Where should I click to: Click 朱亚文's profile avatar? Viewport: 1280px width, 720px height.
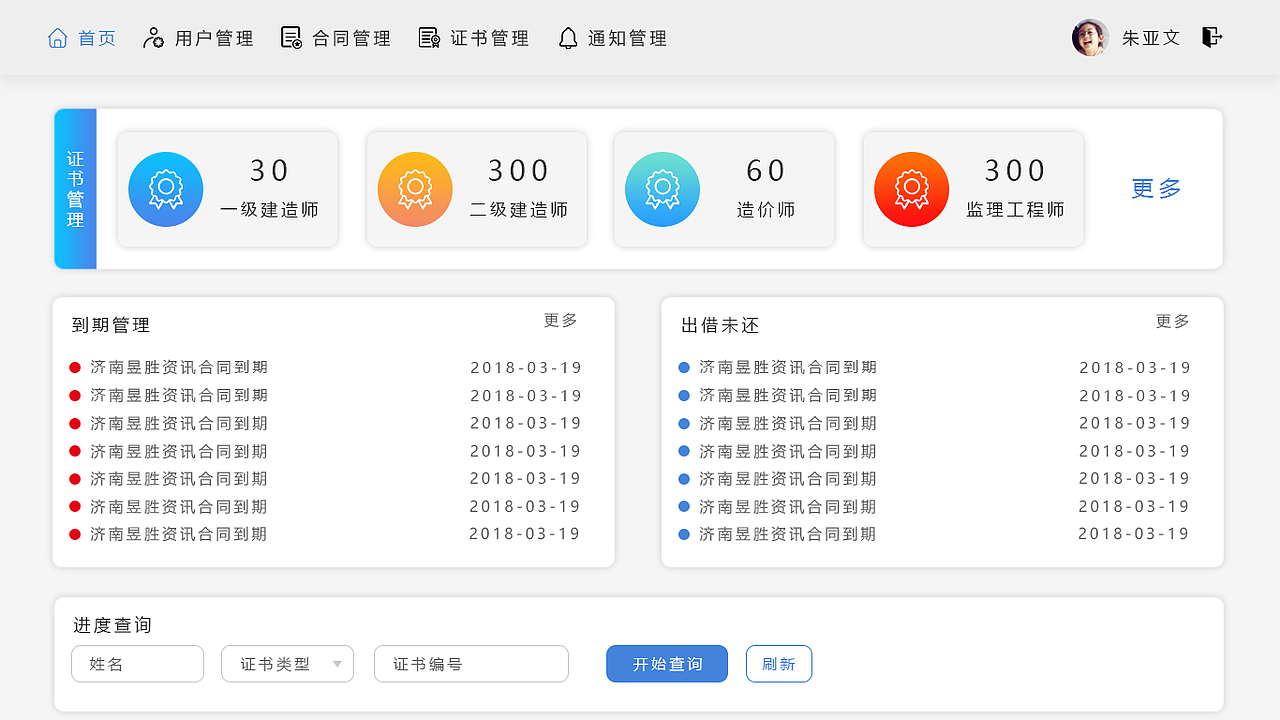pos(1089,37)
